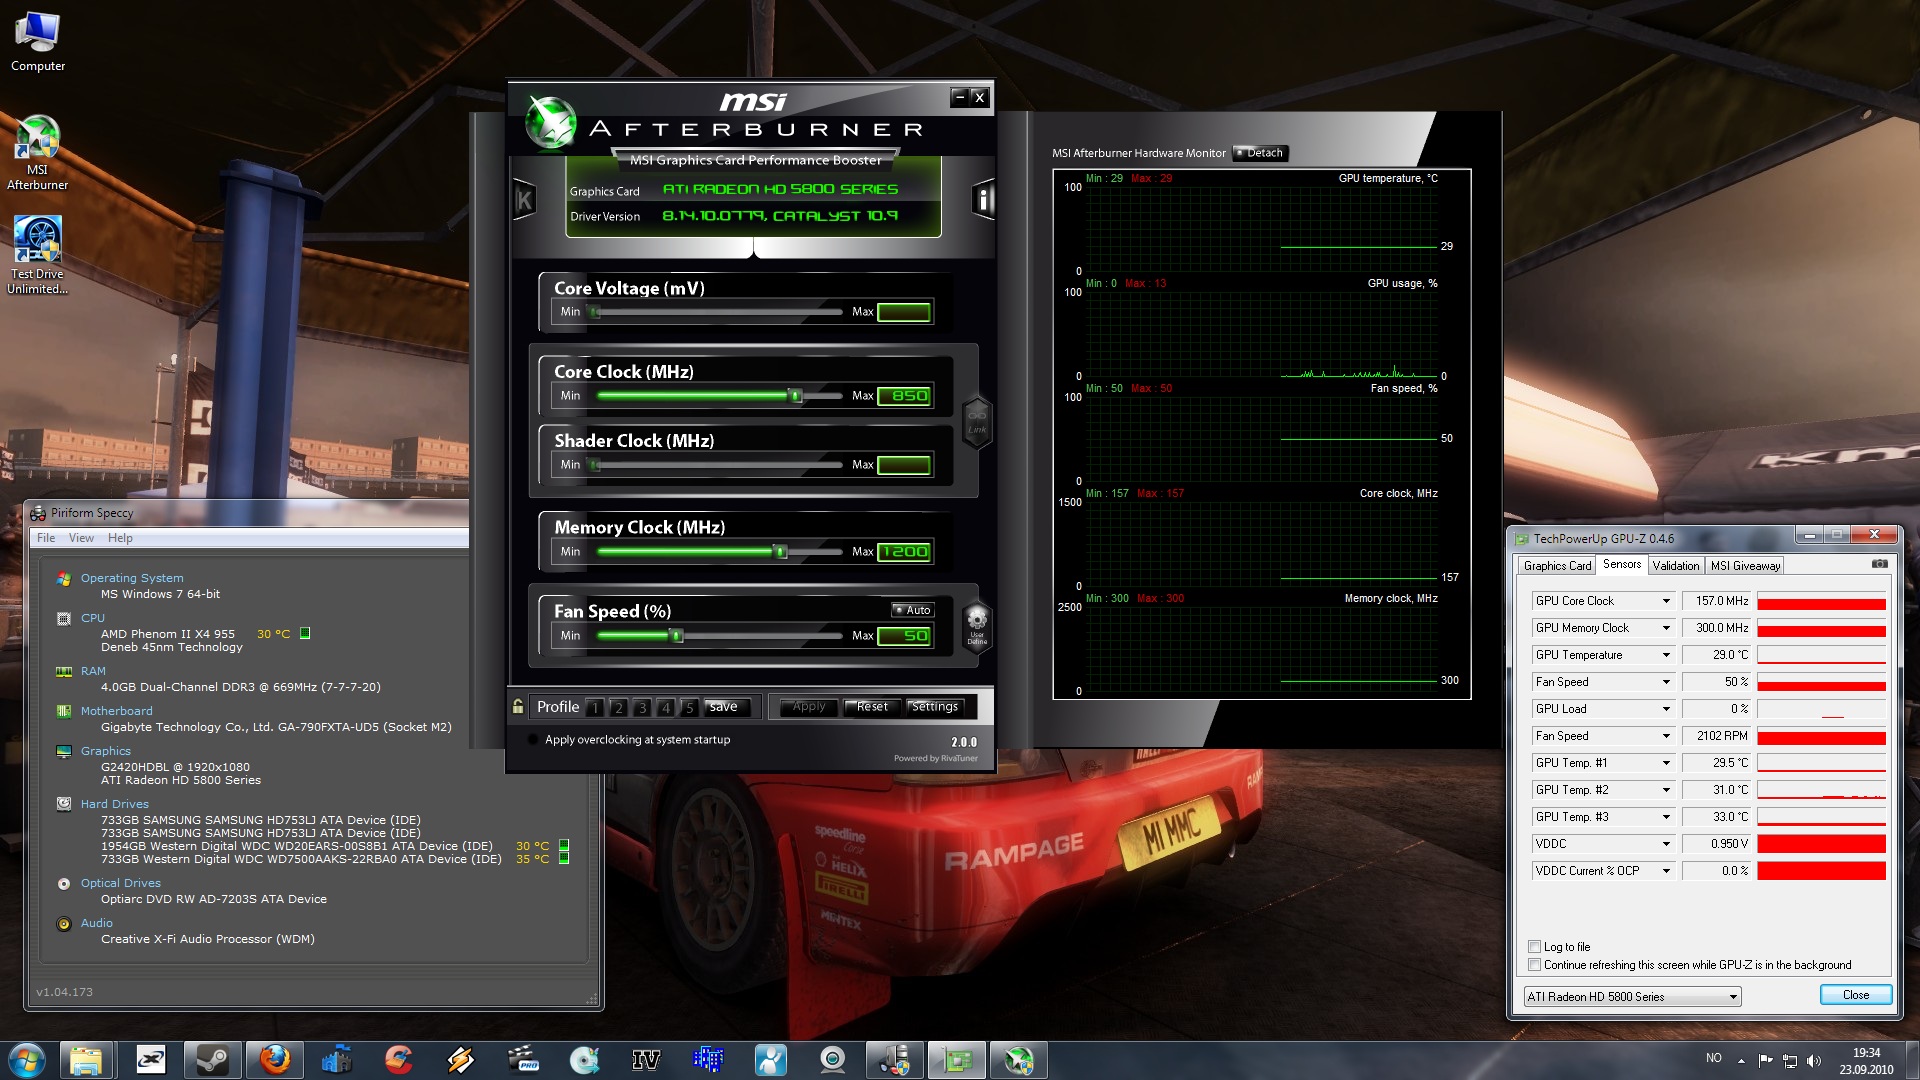Open the Action Center flag icon
Image resolution: width=1920 pixels, height=1080 pixels.
tap(1765, 1060)
